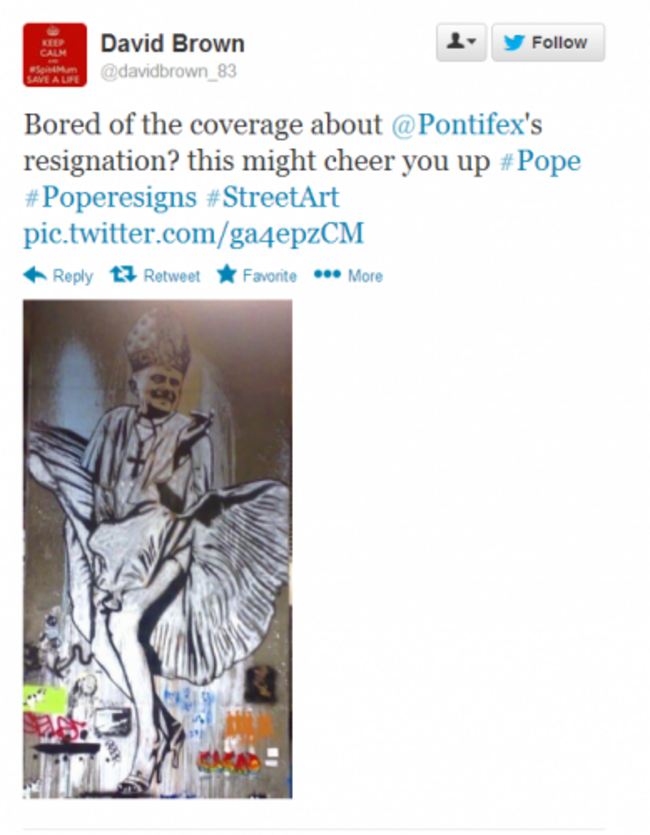Click the Keep Calm profile avatar
Screen dimensions: 650x835
coord(55,55)
